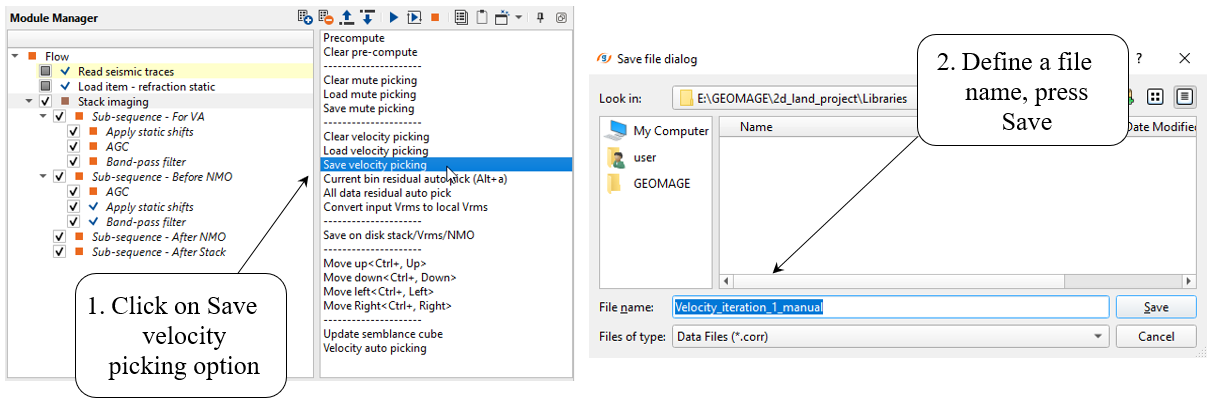Click the Cancel button in the dialog
The height and width of the screenshot is (403, 1215).
point(1156,337)
